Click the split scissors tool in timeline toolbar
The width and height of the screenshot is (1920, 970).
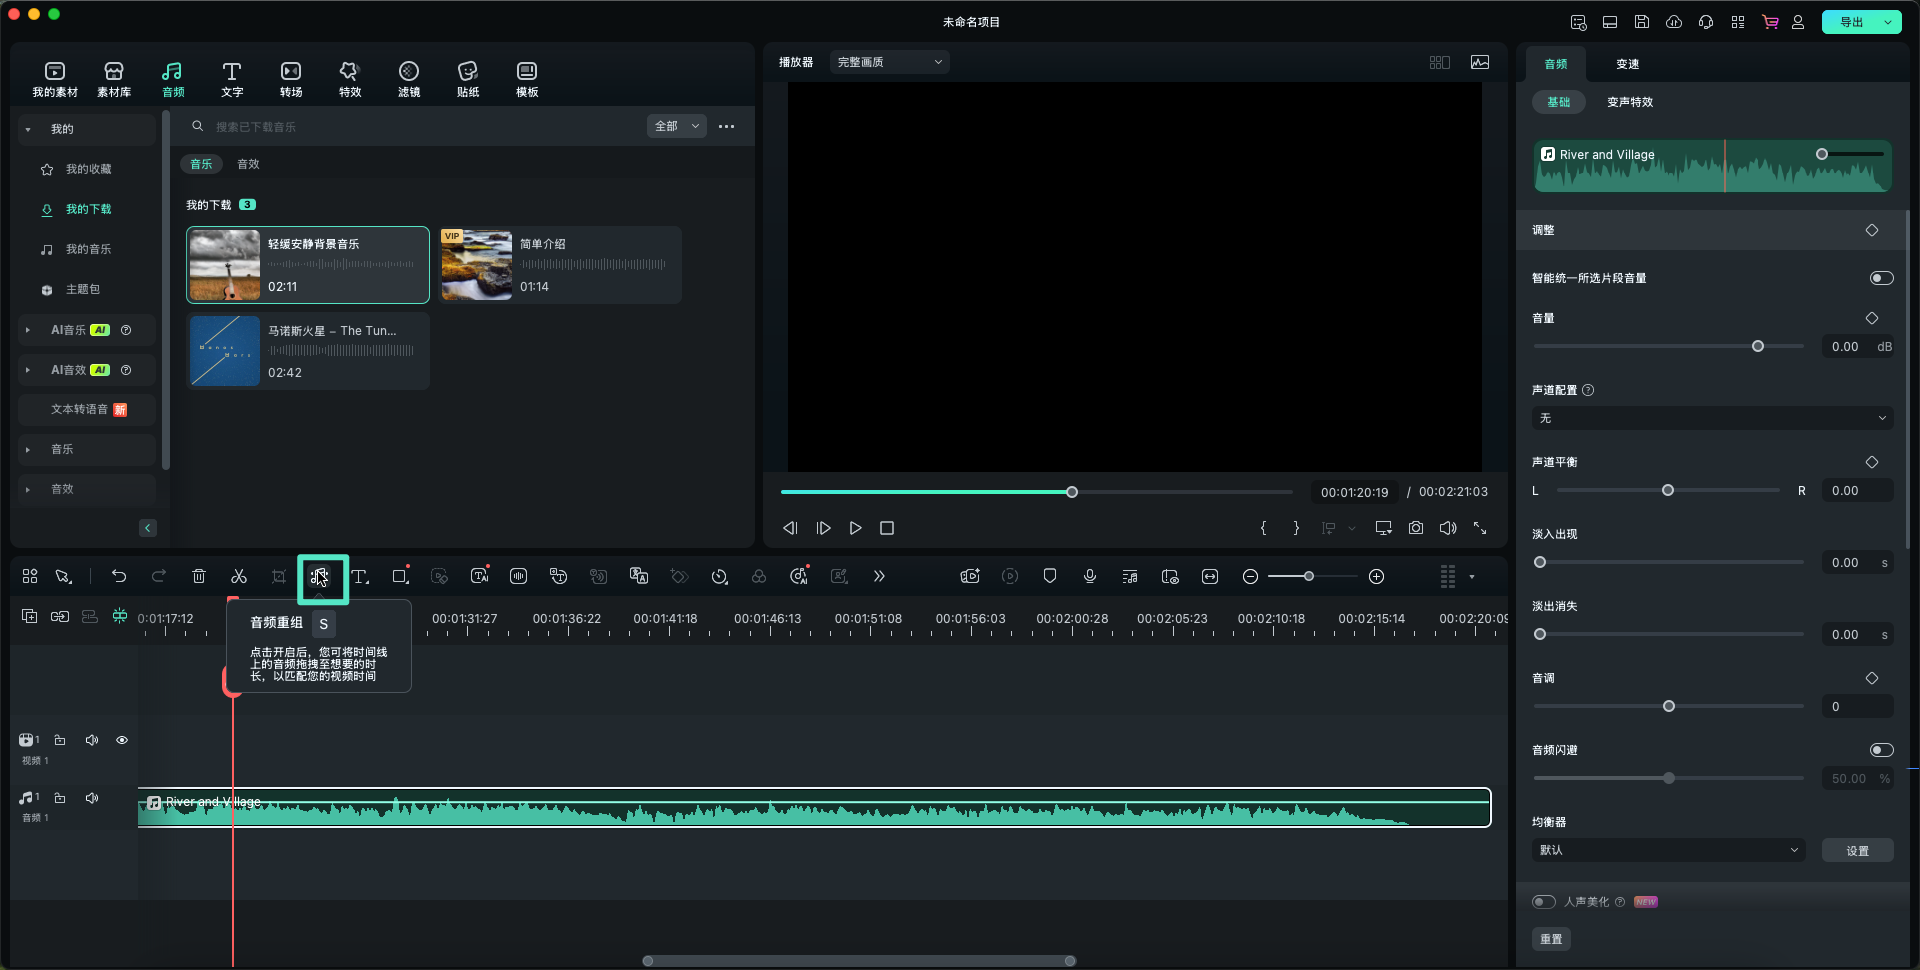[239, 576]
